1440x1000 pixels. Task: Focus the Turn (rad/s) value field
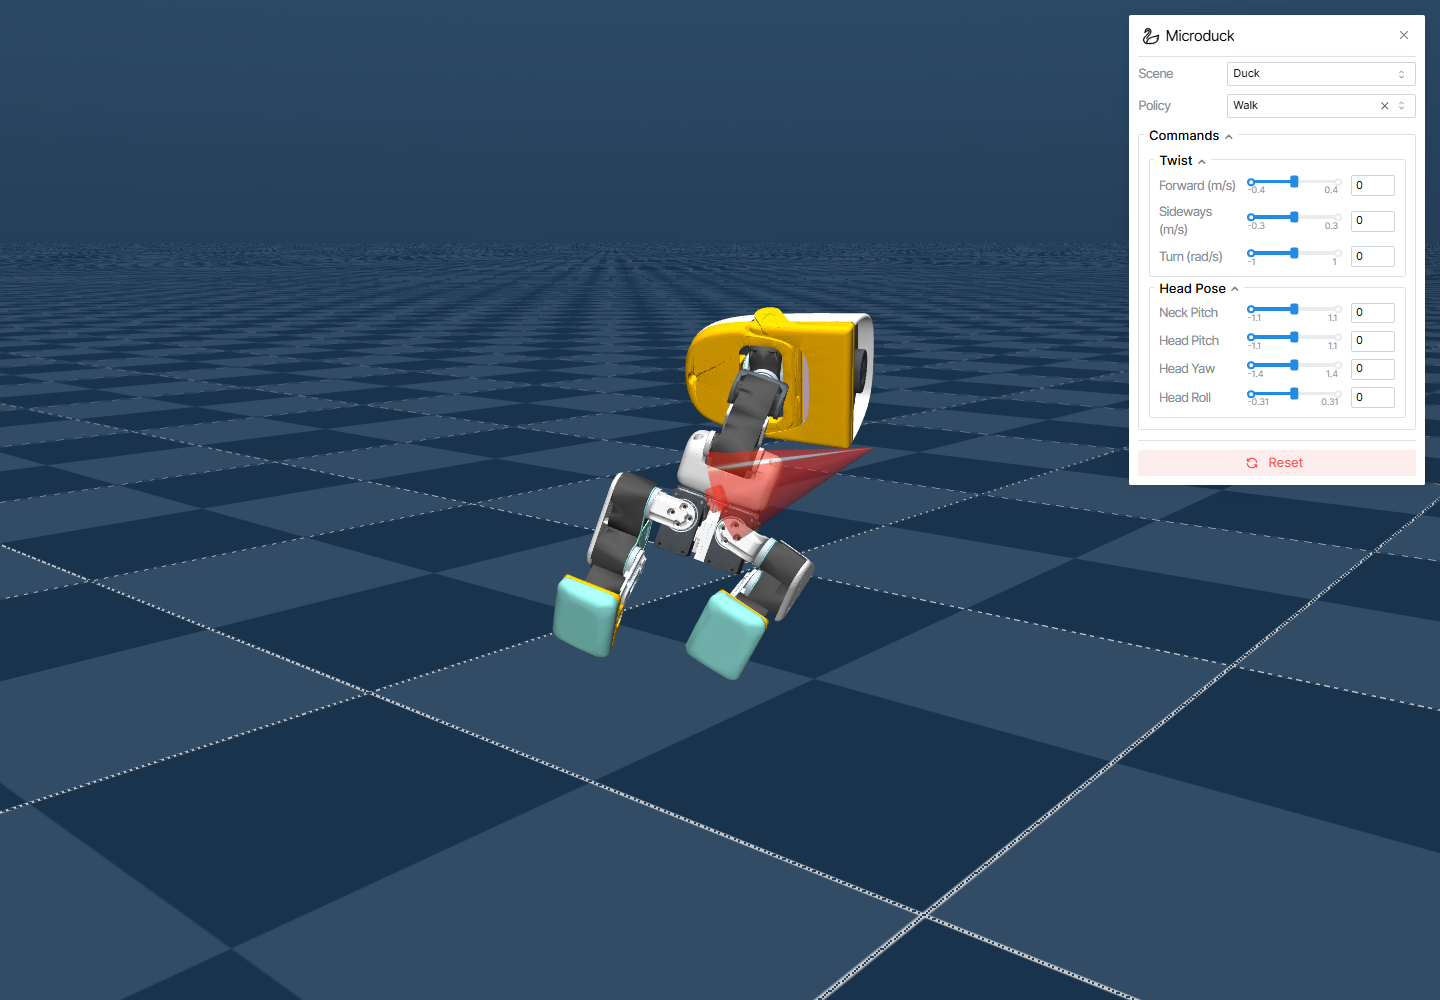pyautogui.click(x=1373, y=257)
